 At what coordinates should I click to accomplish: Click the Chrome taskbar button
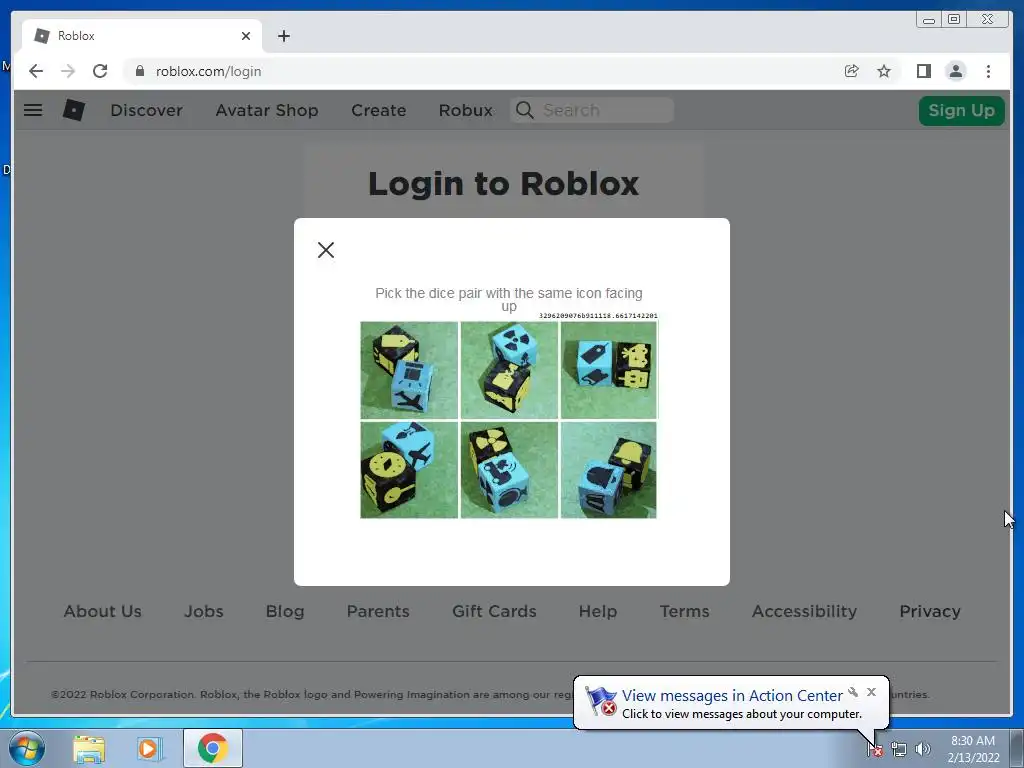pos(213,748)
